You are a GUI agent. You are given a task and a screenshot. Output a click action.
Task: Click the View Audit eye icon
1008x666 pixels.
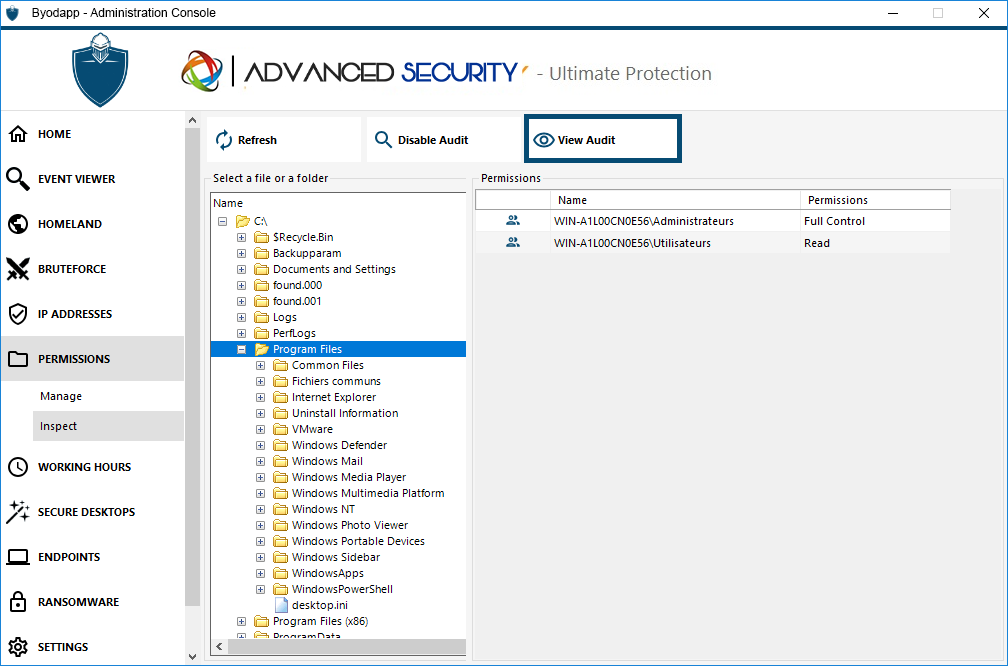543,140
